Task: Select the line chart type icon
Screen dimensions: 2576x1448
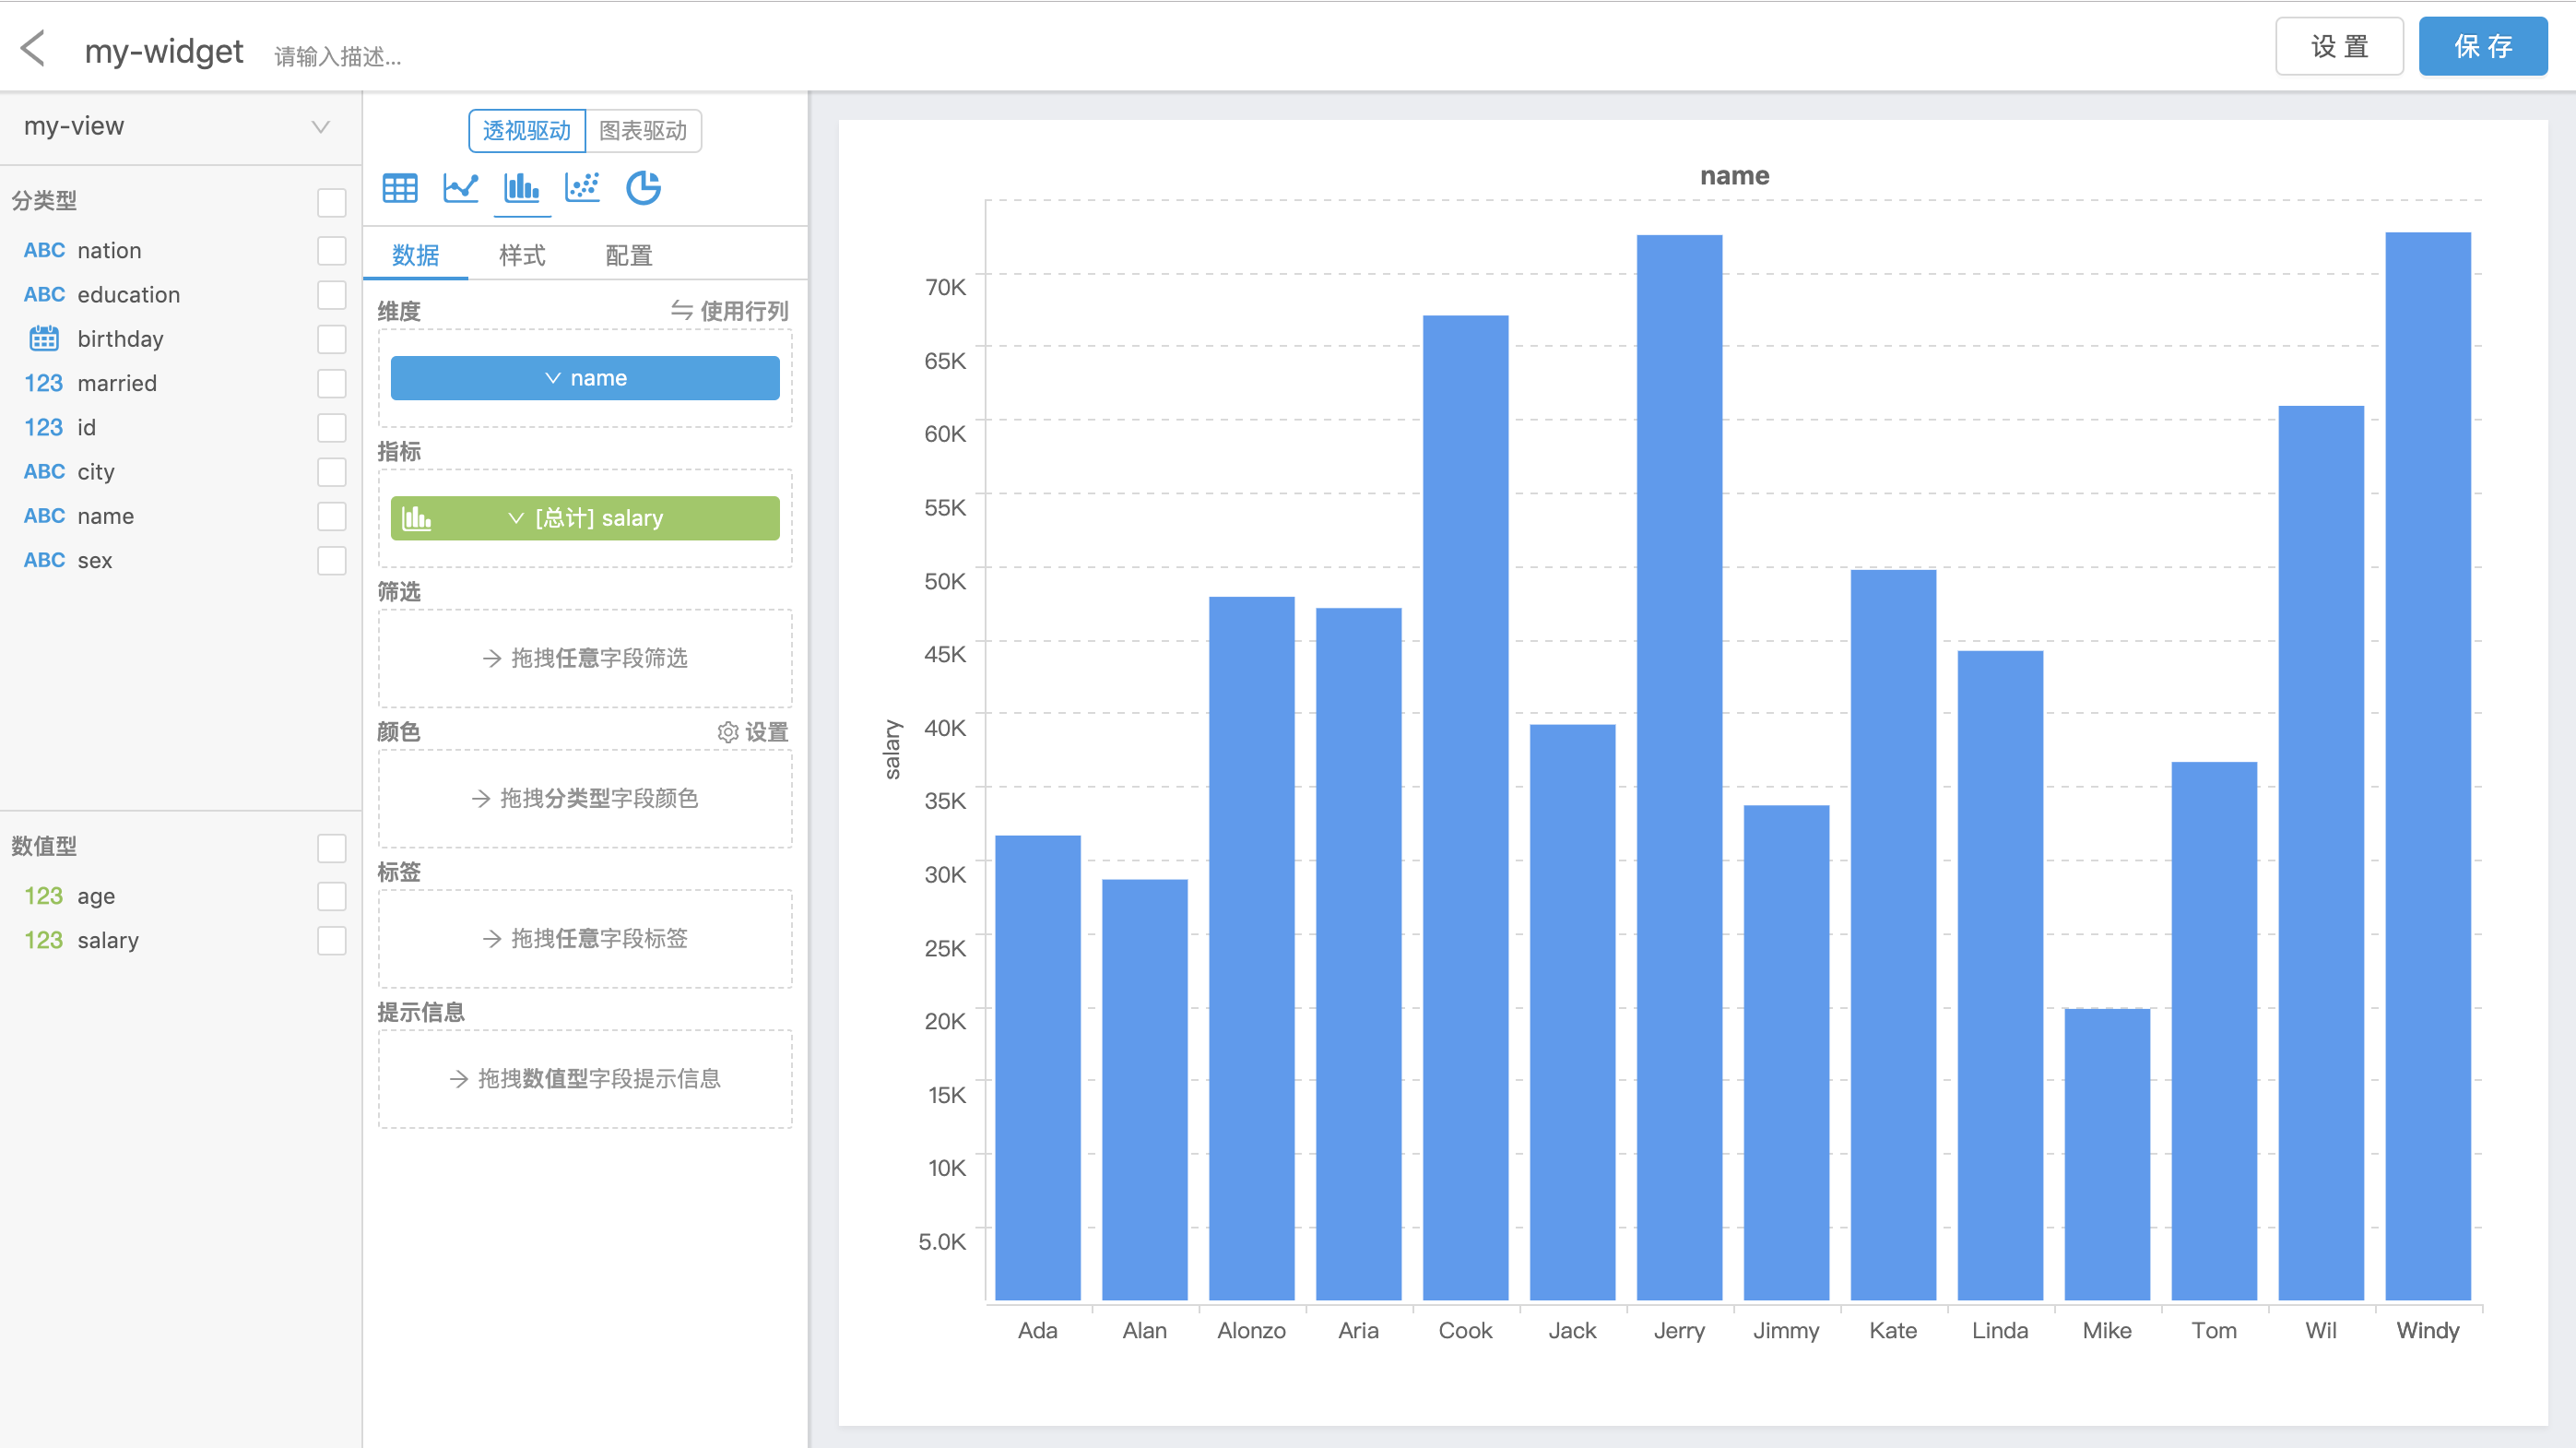Action: click(460, 188)
